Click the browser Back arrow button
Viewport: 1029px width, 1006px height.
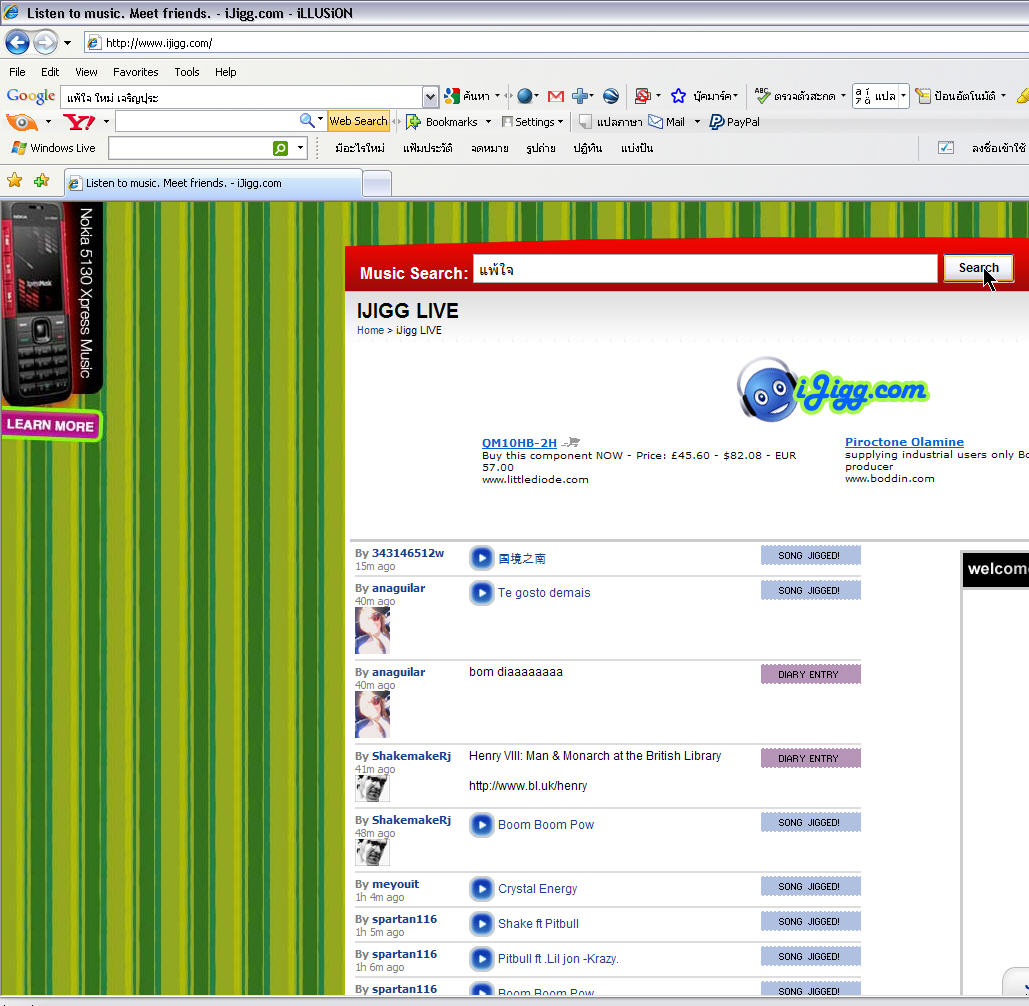pos(17,43)
